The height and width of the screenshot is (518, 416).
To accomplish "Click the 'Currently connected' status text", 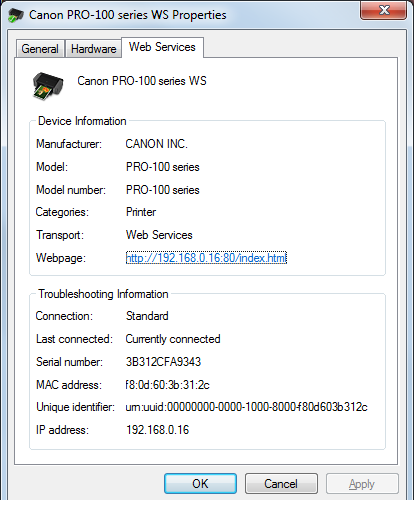I will tap(173, 339).
